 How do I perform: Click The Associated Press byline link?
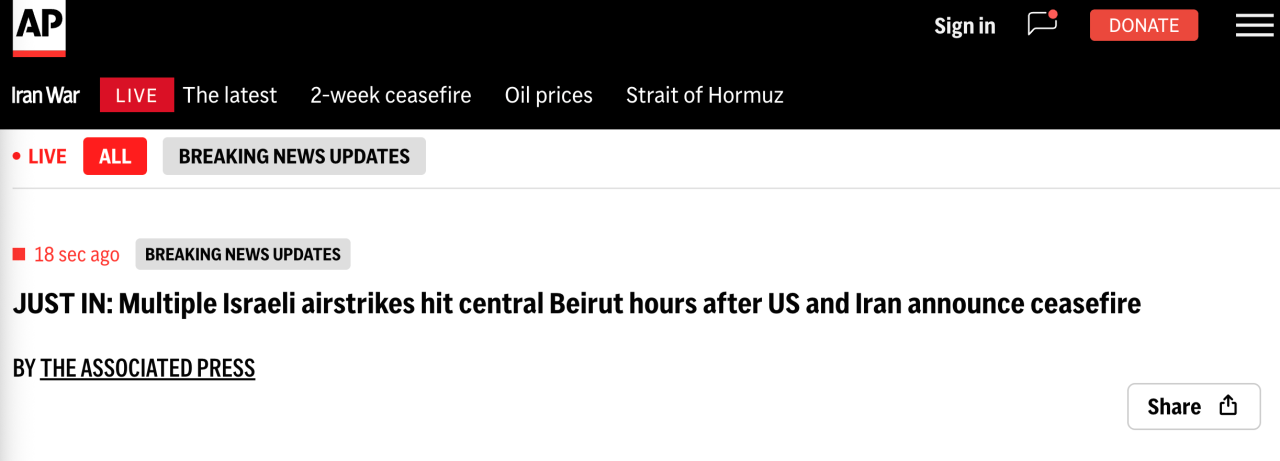(x=148, y=369)
